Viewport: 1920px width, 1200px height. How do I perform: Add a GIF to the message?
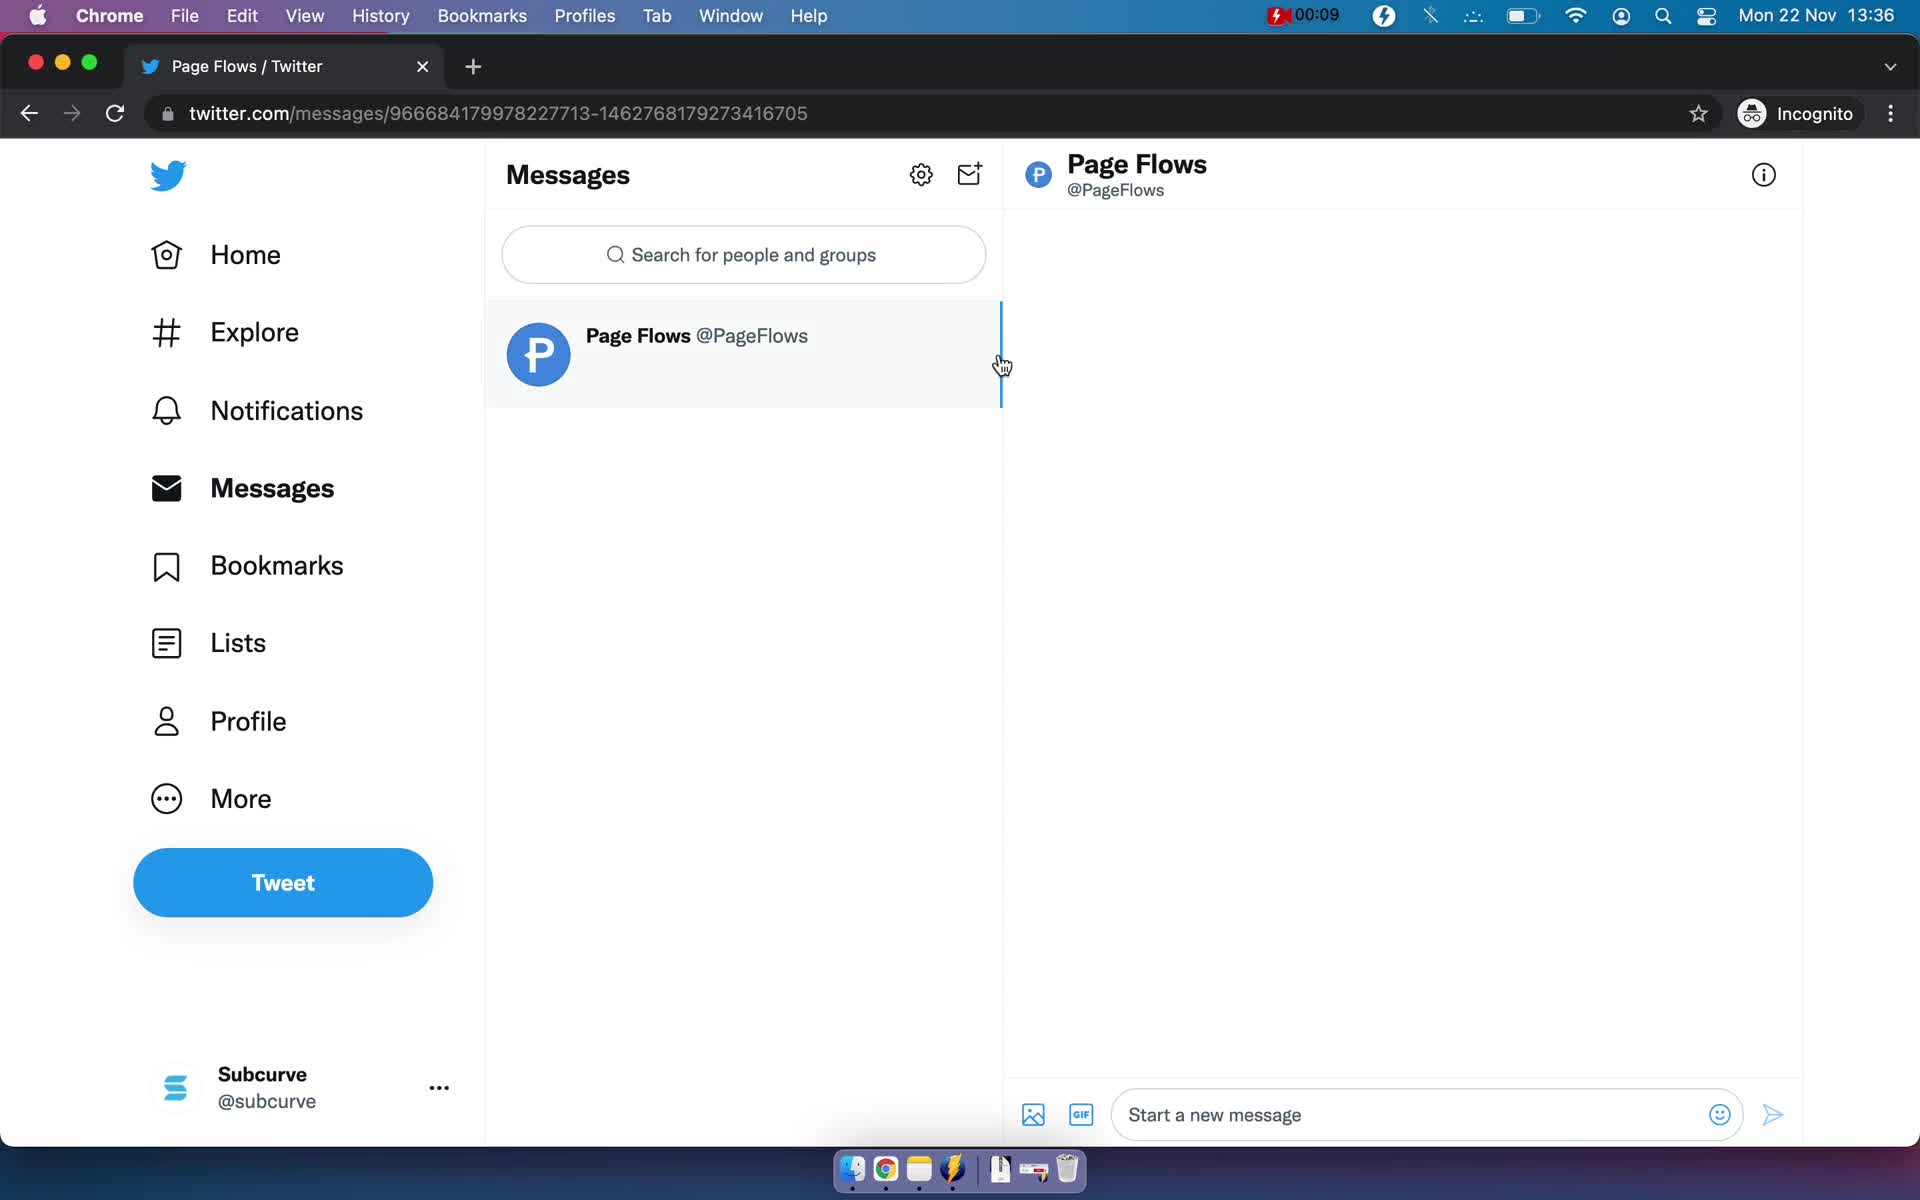coord(1081,1115)
